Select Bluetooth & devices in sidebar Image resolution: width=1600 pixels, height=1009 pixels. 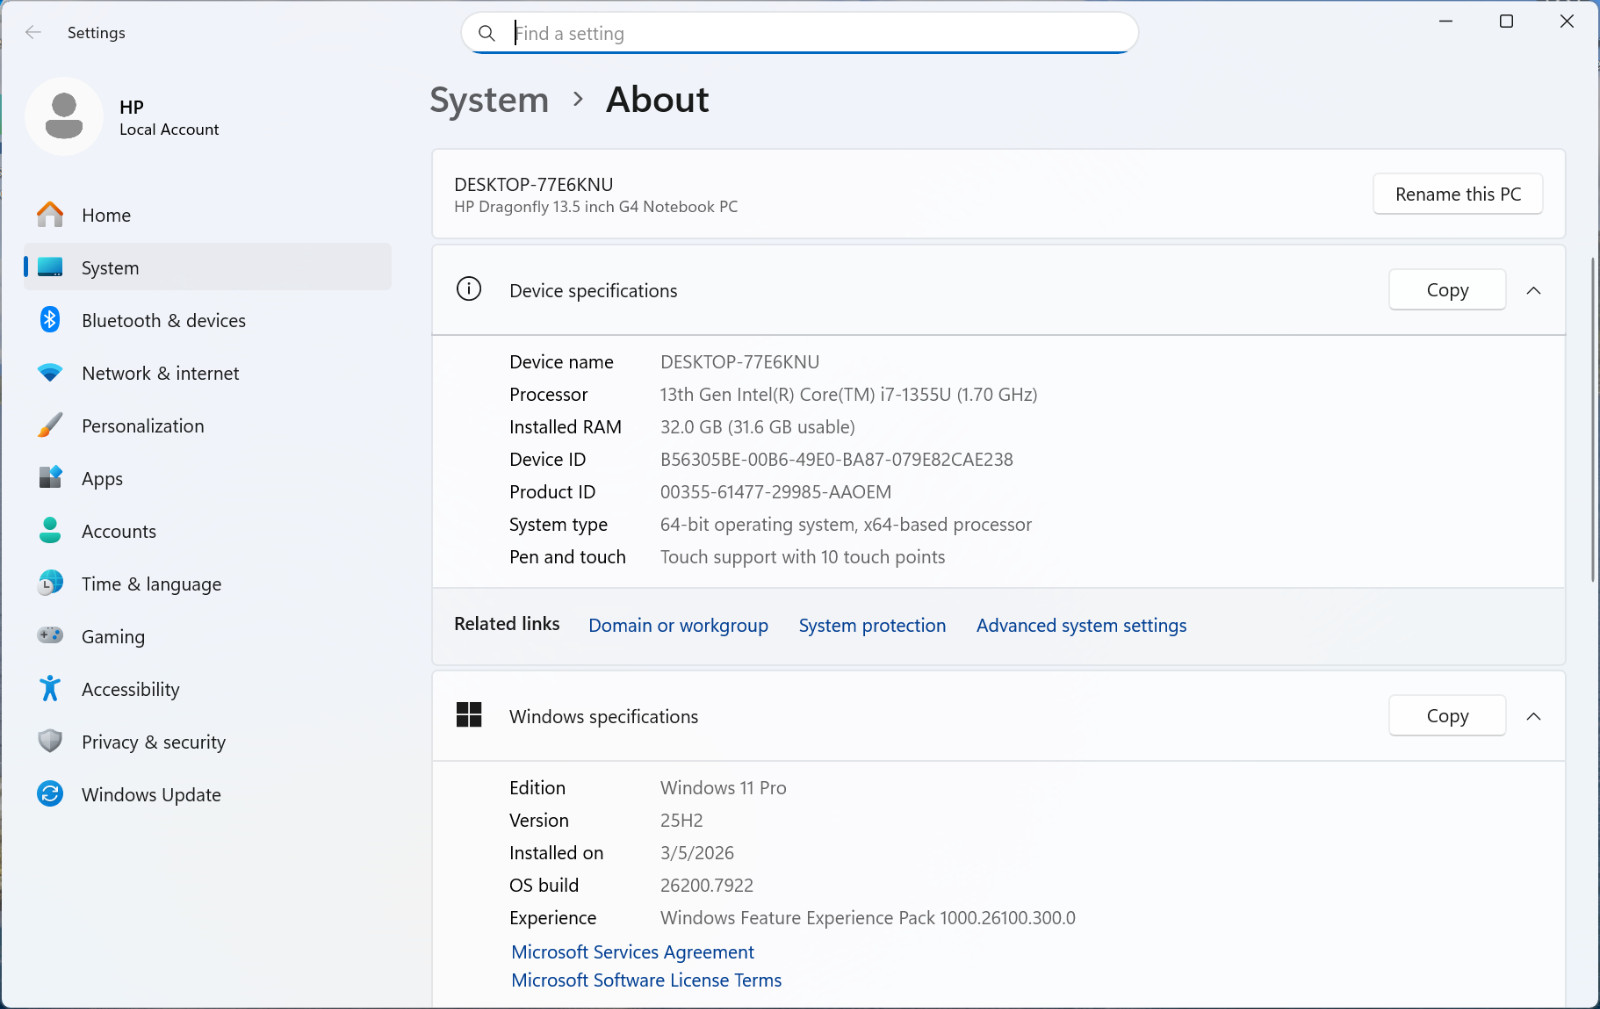click(x=207, y=320)
